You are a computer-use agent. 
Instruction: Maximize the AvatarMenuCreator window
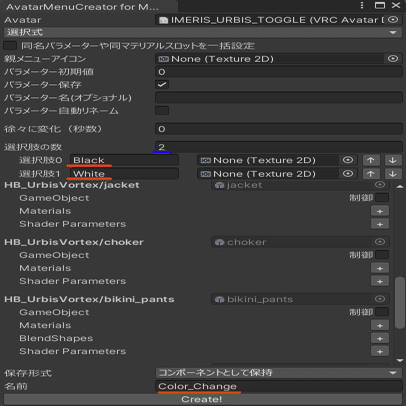coord(380,5)
